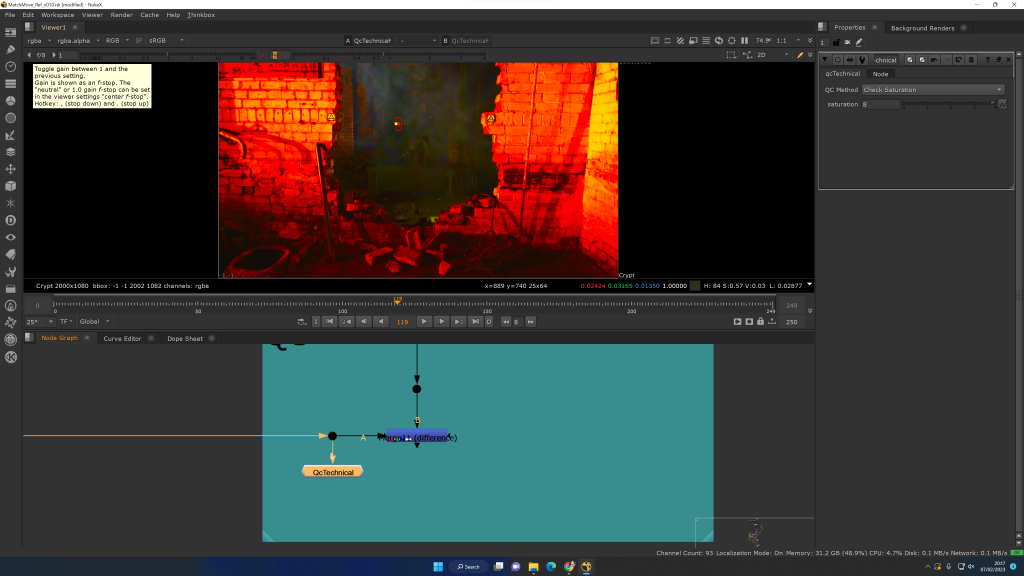Image resolution: width=1024 pixels, height=576 pixels.
Task: Open the 2D view mode dropdown
Action: pos(772,55)
